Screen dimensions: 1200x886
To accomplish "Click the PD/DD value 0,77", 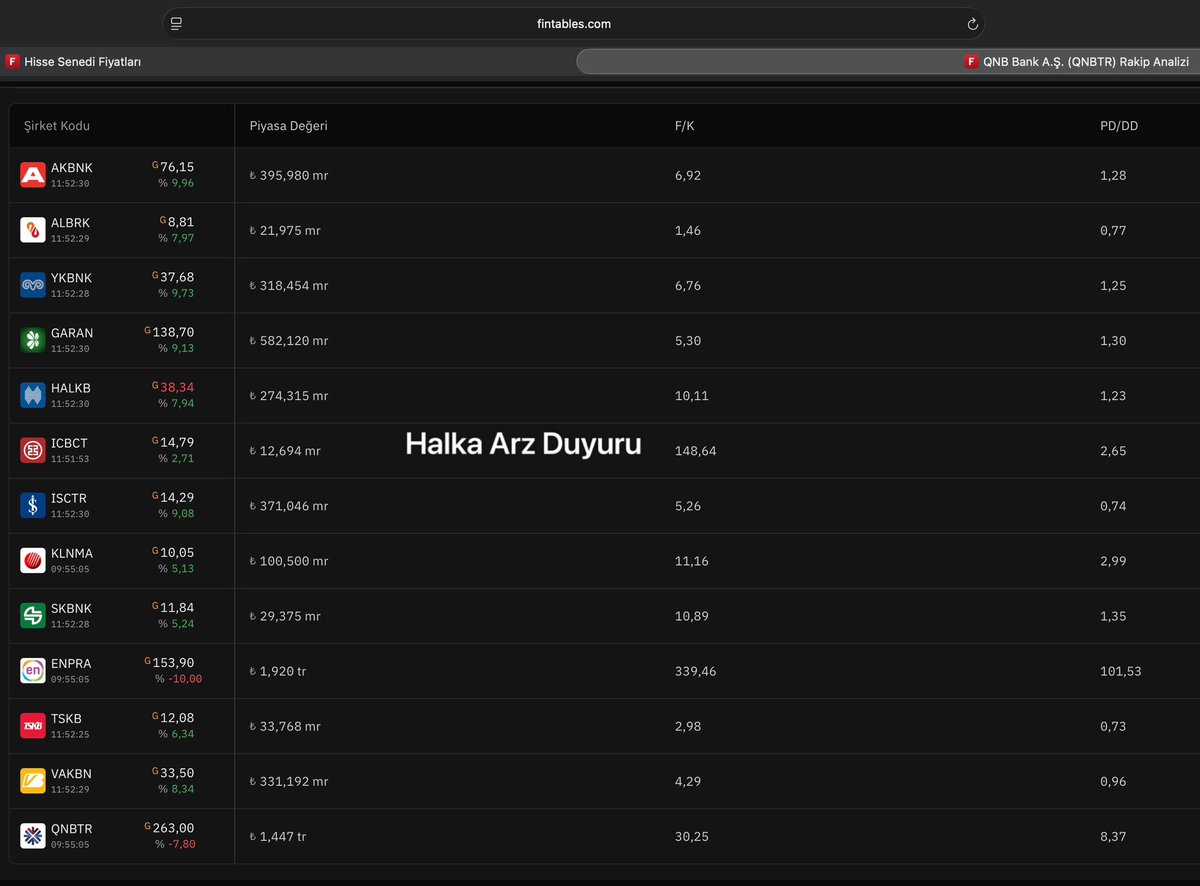I will (1113, 231).
